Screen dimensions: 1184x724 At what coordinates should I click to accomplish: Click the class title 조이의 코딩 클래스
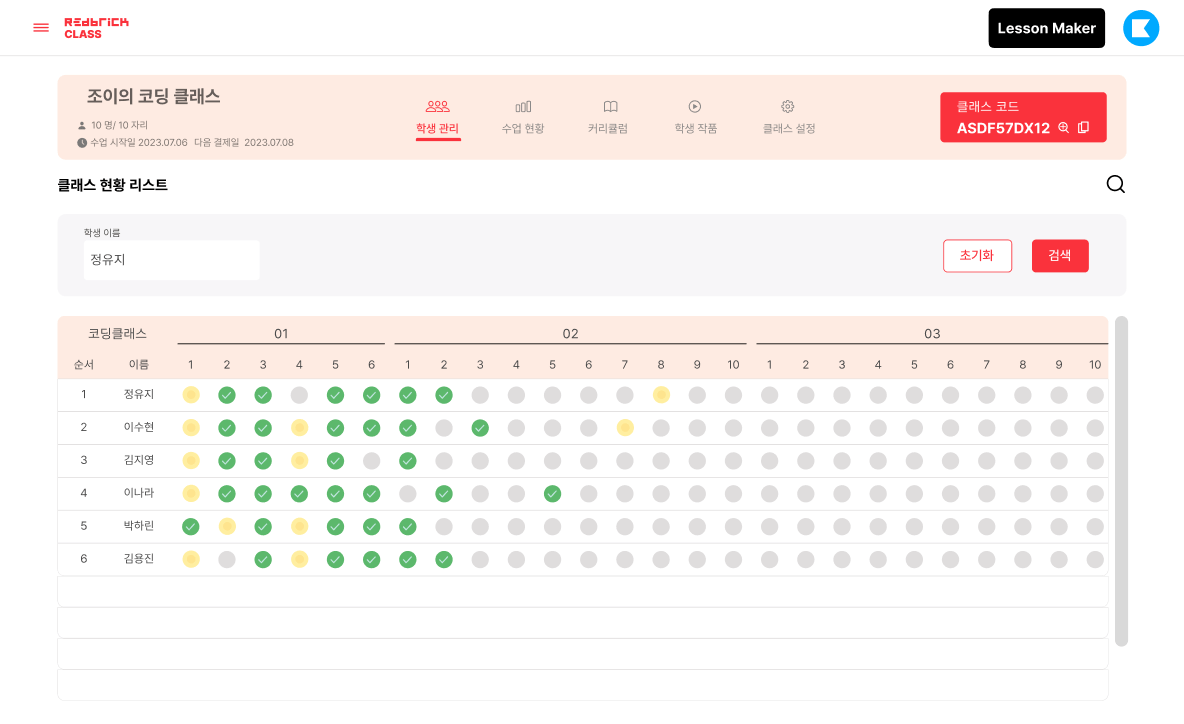(153, 97)
